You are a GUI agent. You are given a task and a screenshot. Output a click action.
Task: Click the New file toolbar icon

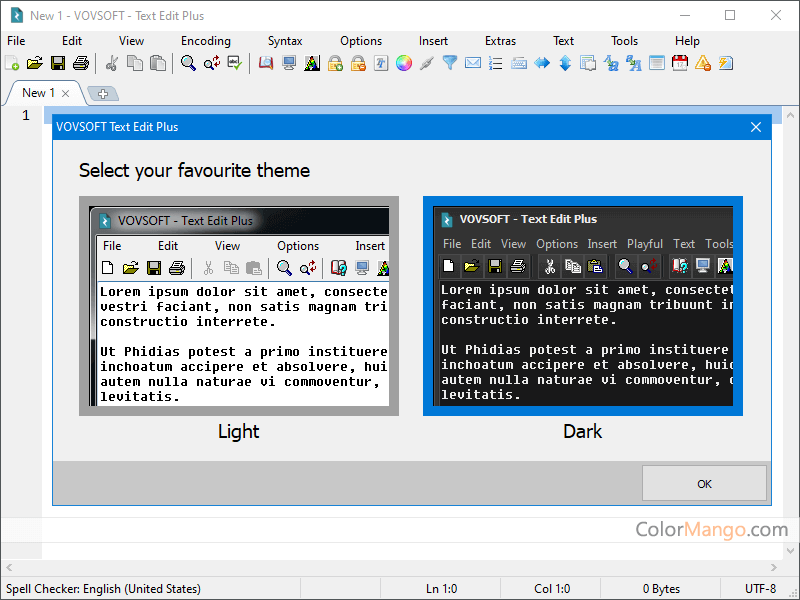click(x=12, y=63)
